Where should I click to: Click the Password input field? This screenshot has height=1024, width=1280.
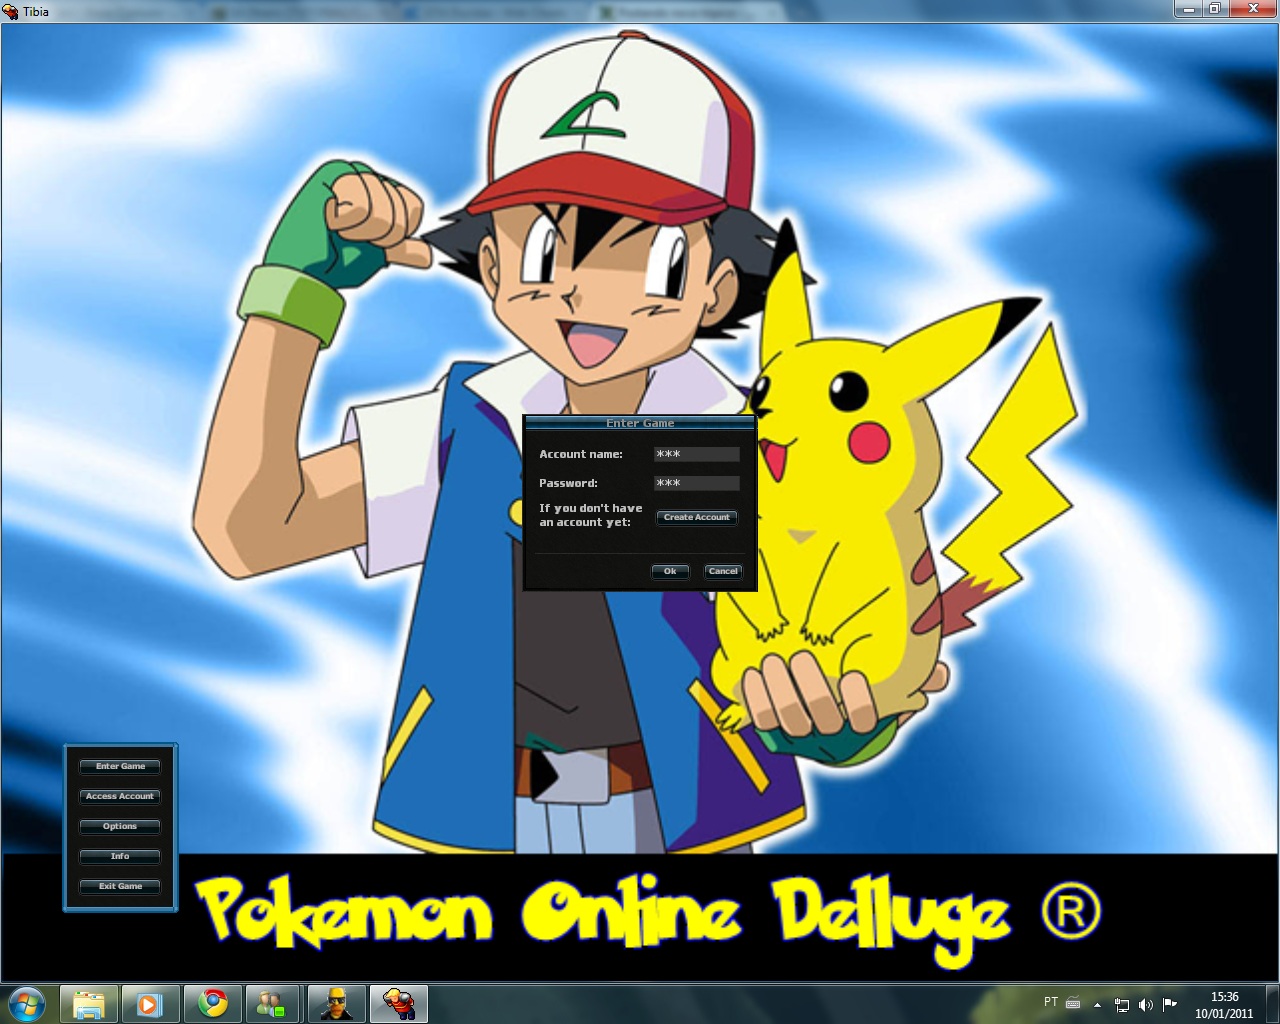(697, 483)
